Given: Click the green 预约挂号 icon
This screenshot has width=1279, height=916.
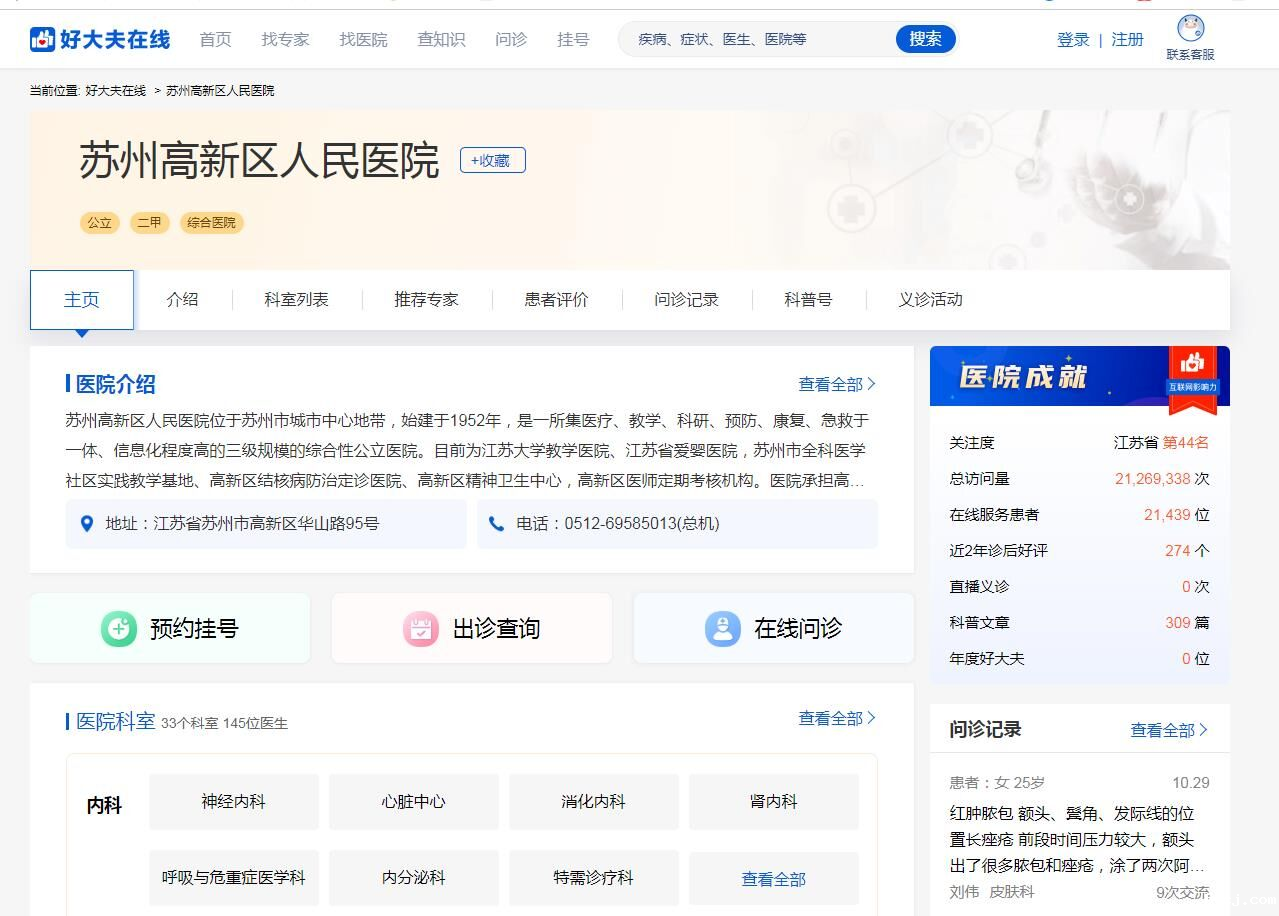Looking at the screenshot, I should pyautogui.click(x=119, y=628).
